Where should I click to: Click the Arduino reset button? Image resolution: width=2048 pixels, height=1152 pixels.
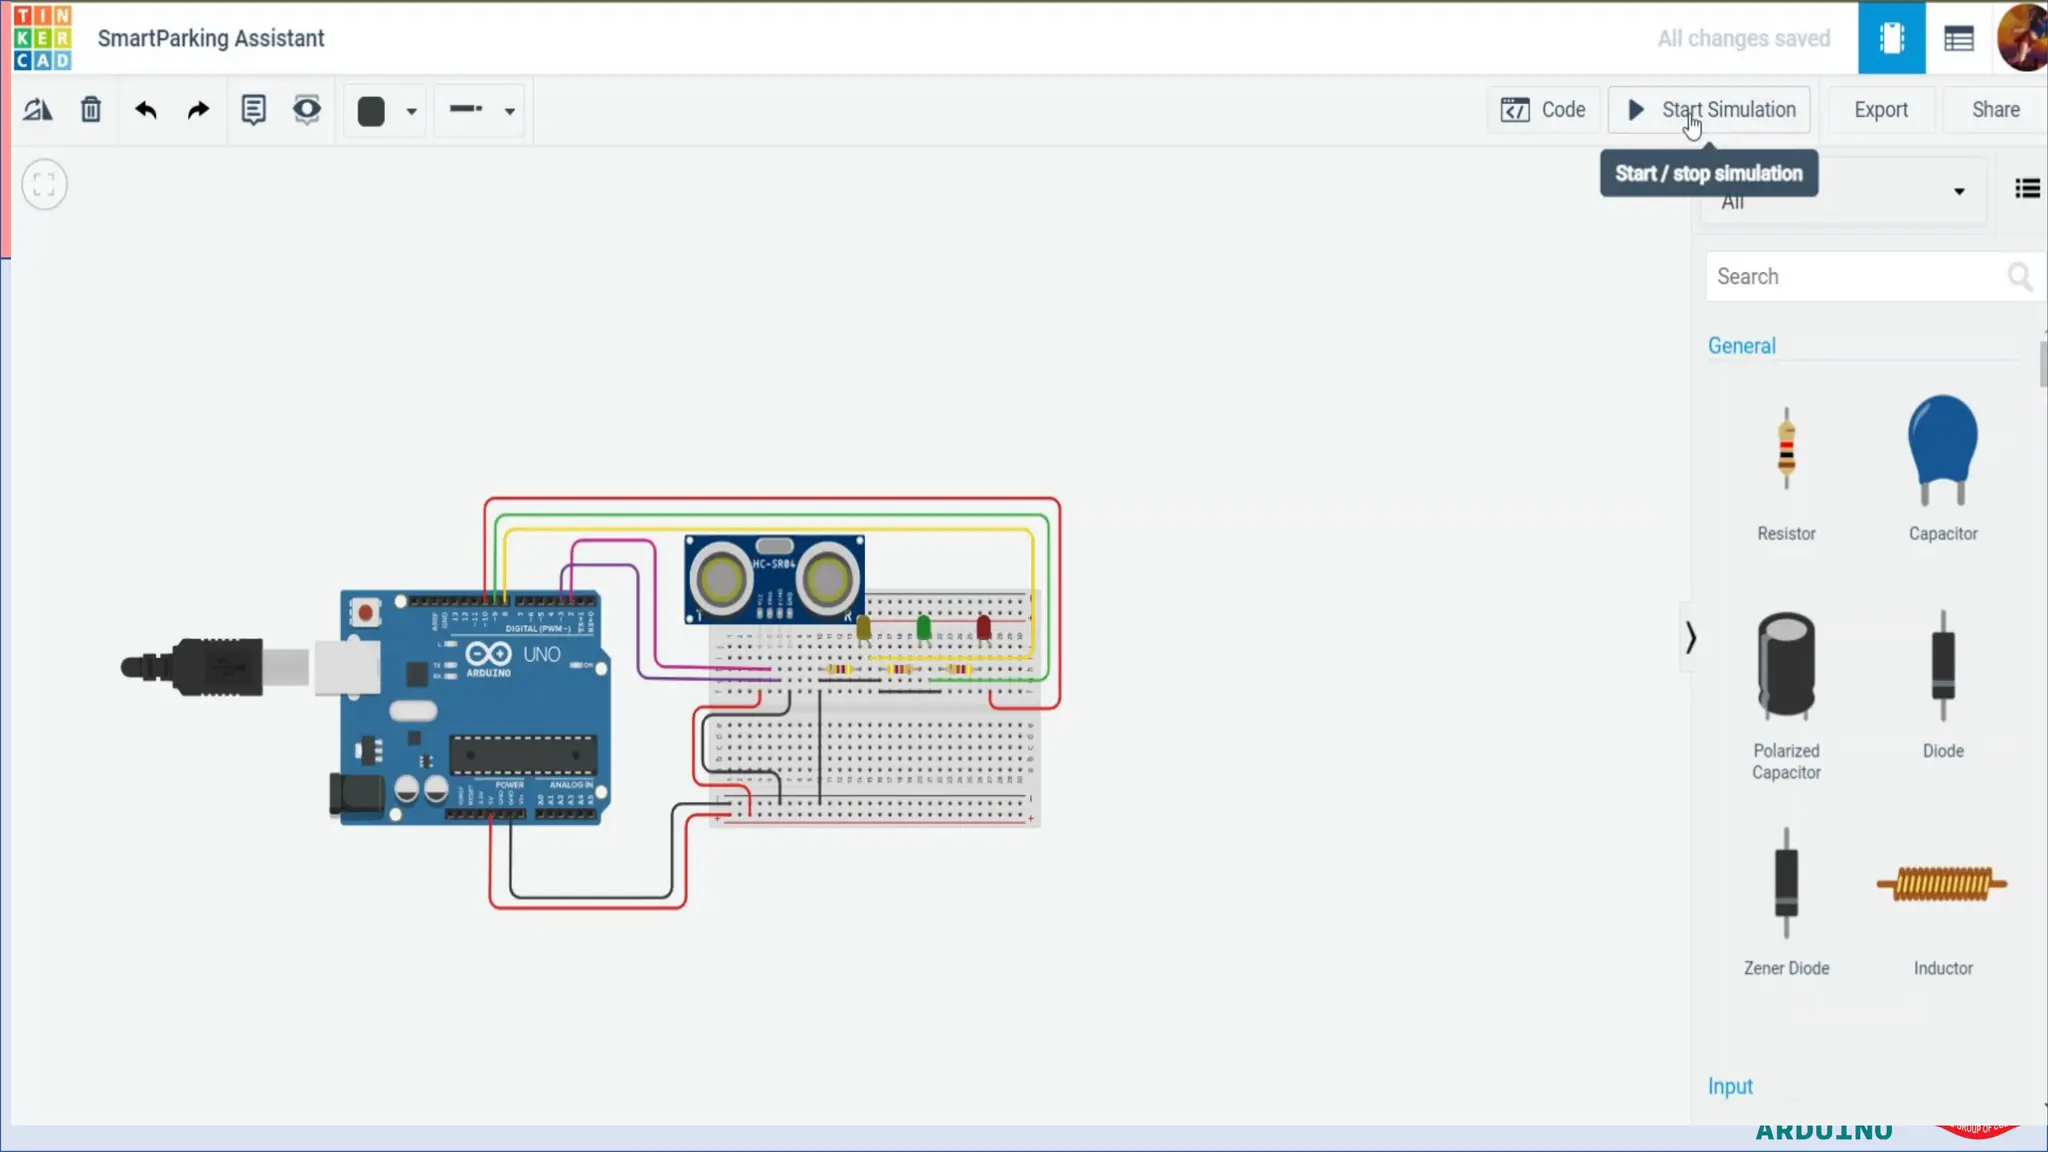click(x=365, y=612)
